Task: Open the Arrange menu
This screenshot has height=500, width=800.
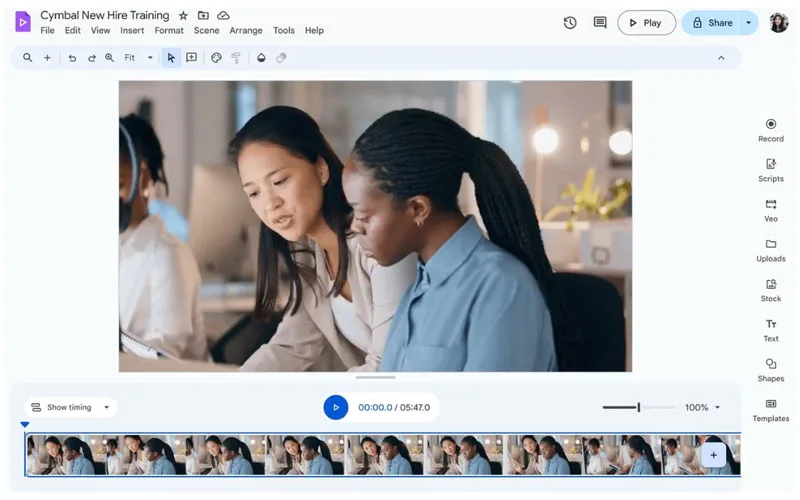Action: 246,31
